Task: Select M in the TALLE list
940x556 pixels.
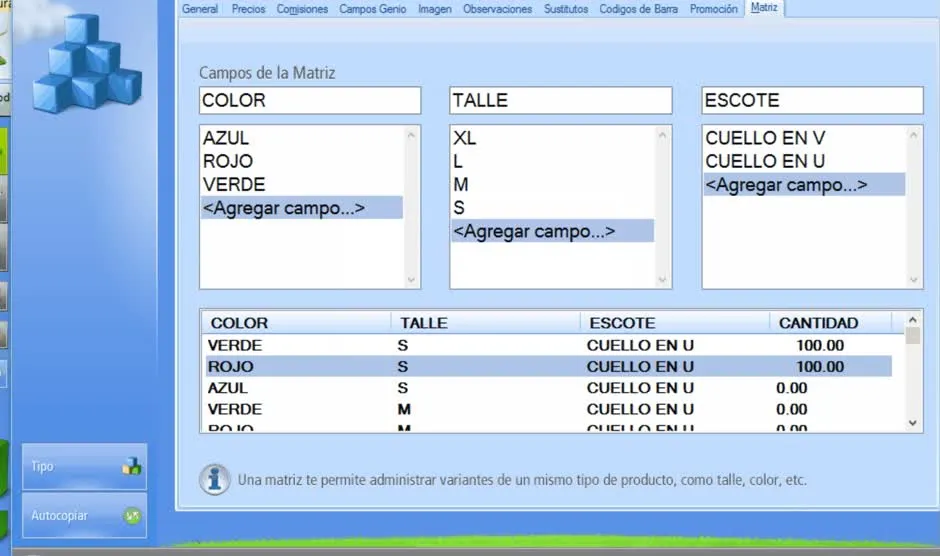Action: pyautogui.click(x=553, y=184)
